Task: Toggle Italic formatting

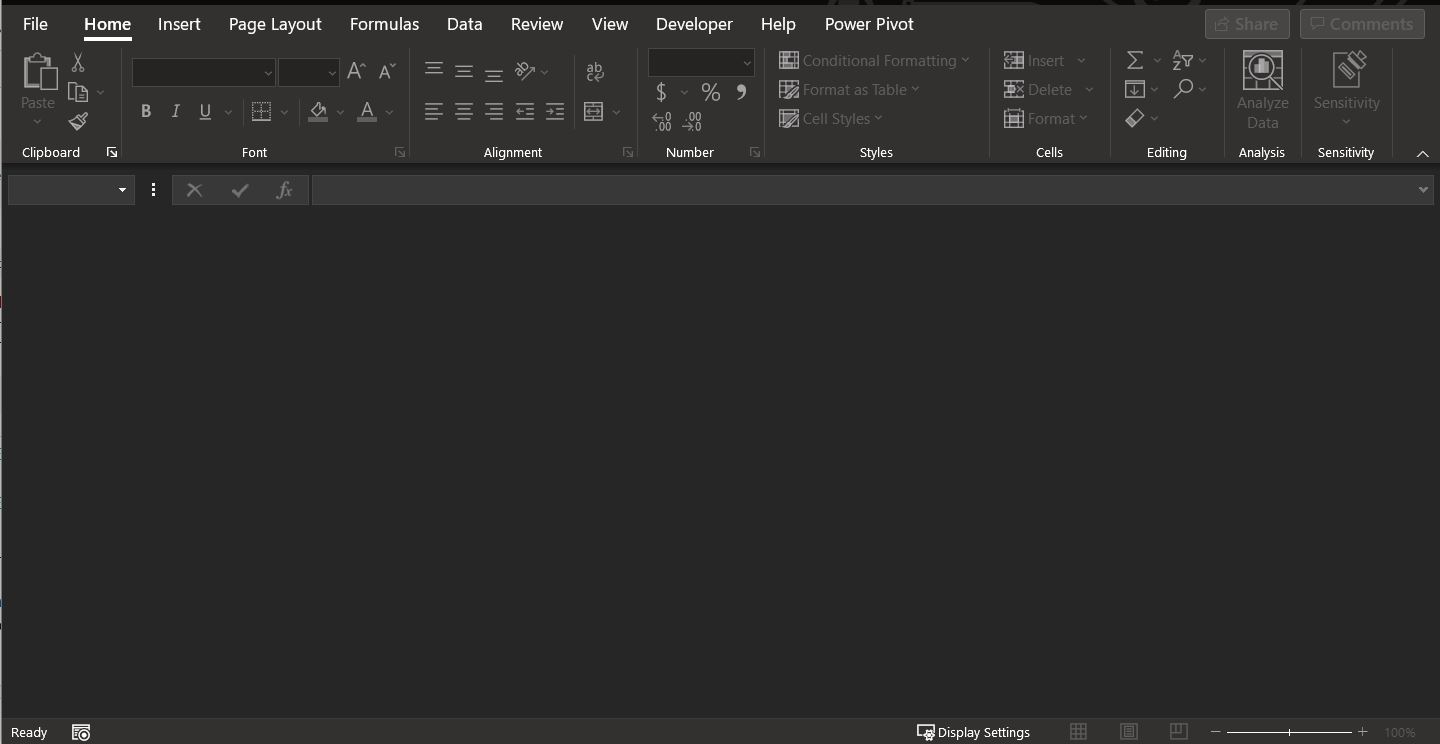Action: click(x=176, y=111)
